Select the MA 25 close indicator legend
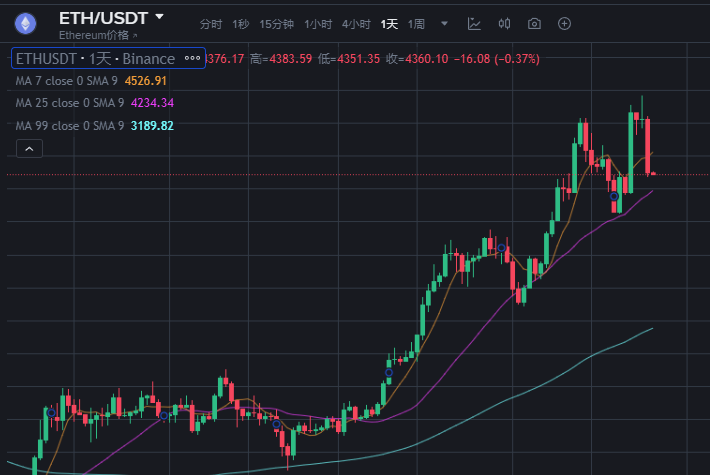Viewport: 710px width, 475px height. [70, 103]
